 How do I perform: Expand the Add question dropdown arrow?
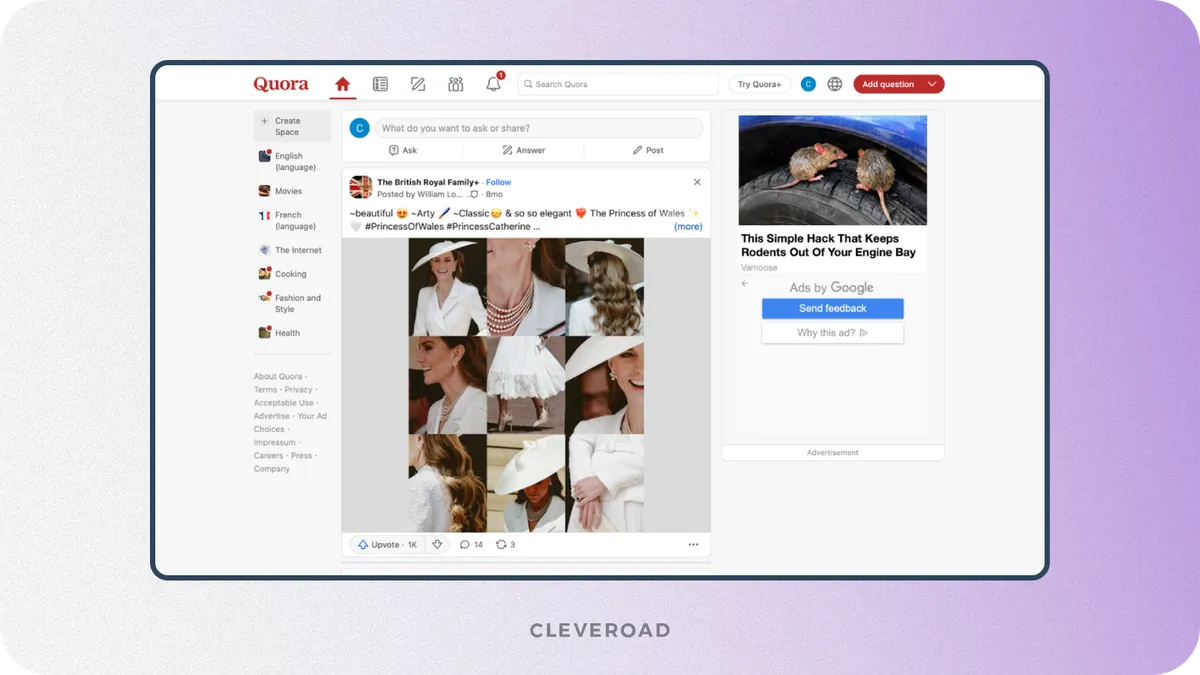click(932, 84)
